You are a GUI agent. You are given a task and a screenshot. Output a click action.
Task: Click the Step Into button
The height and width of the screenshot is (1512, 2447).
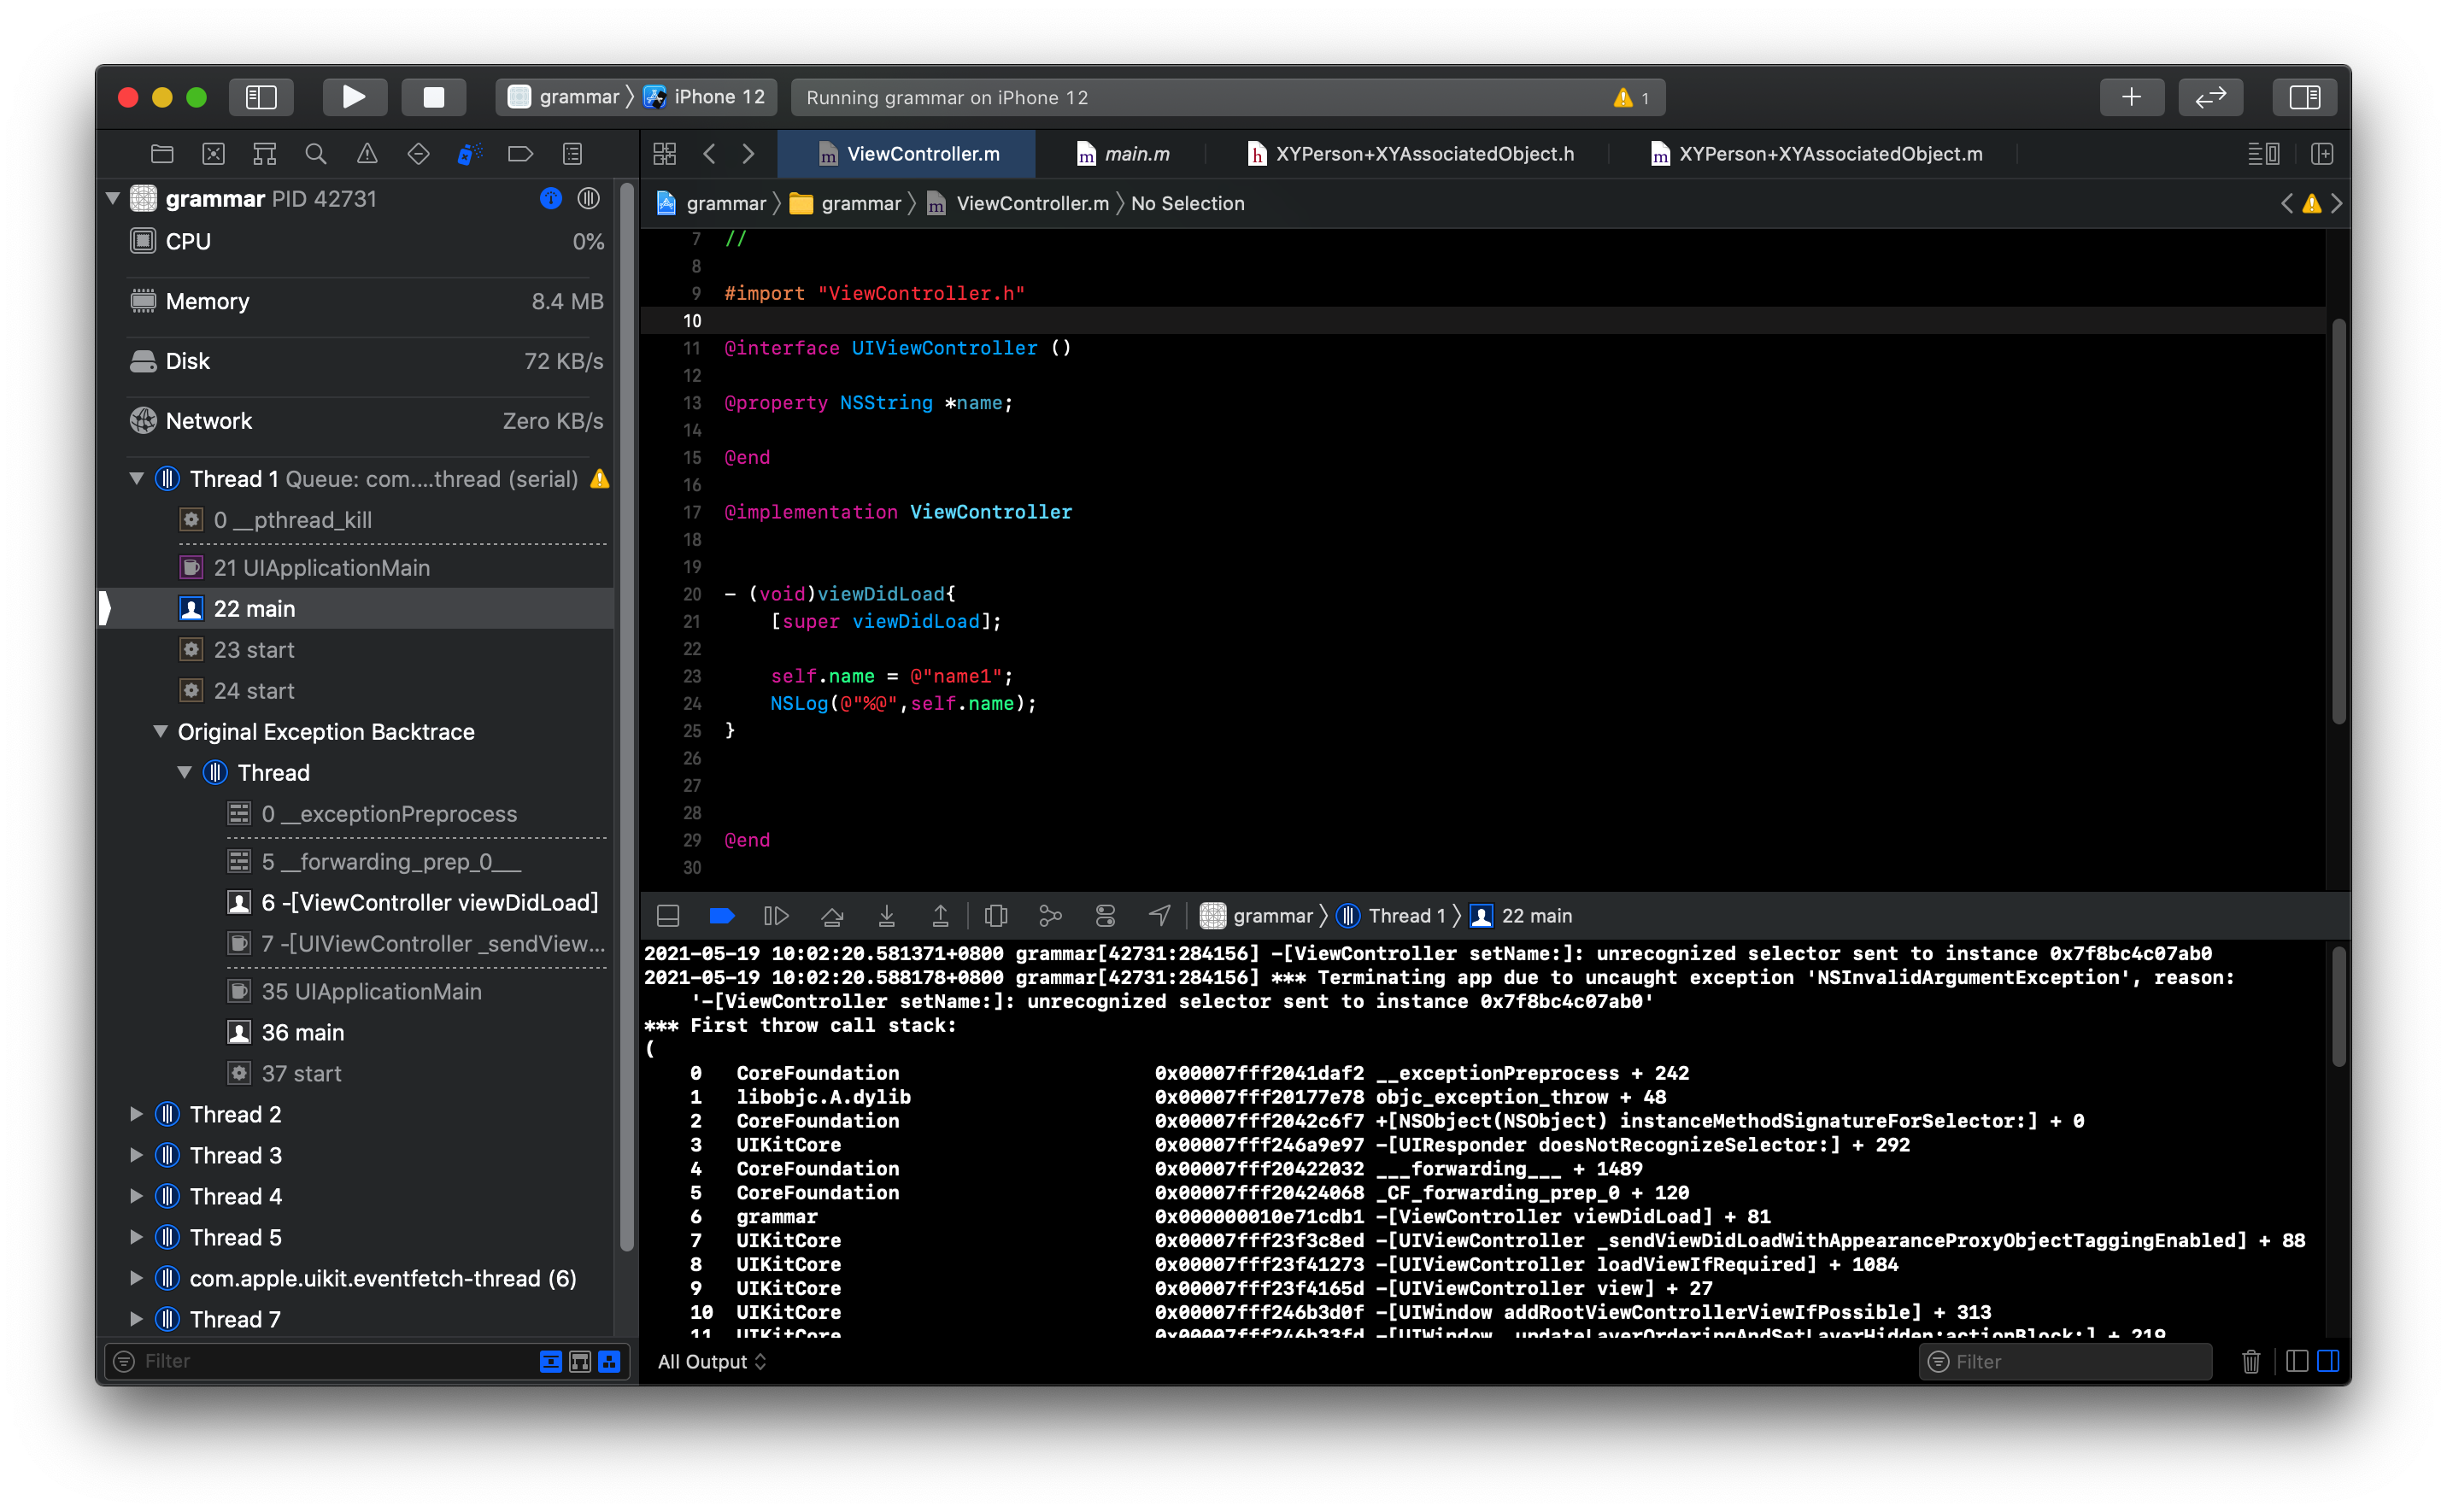point(887,915)
